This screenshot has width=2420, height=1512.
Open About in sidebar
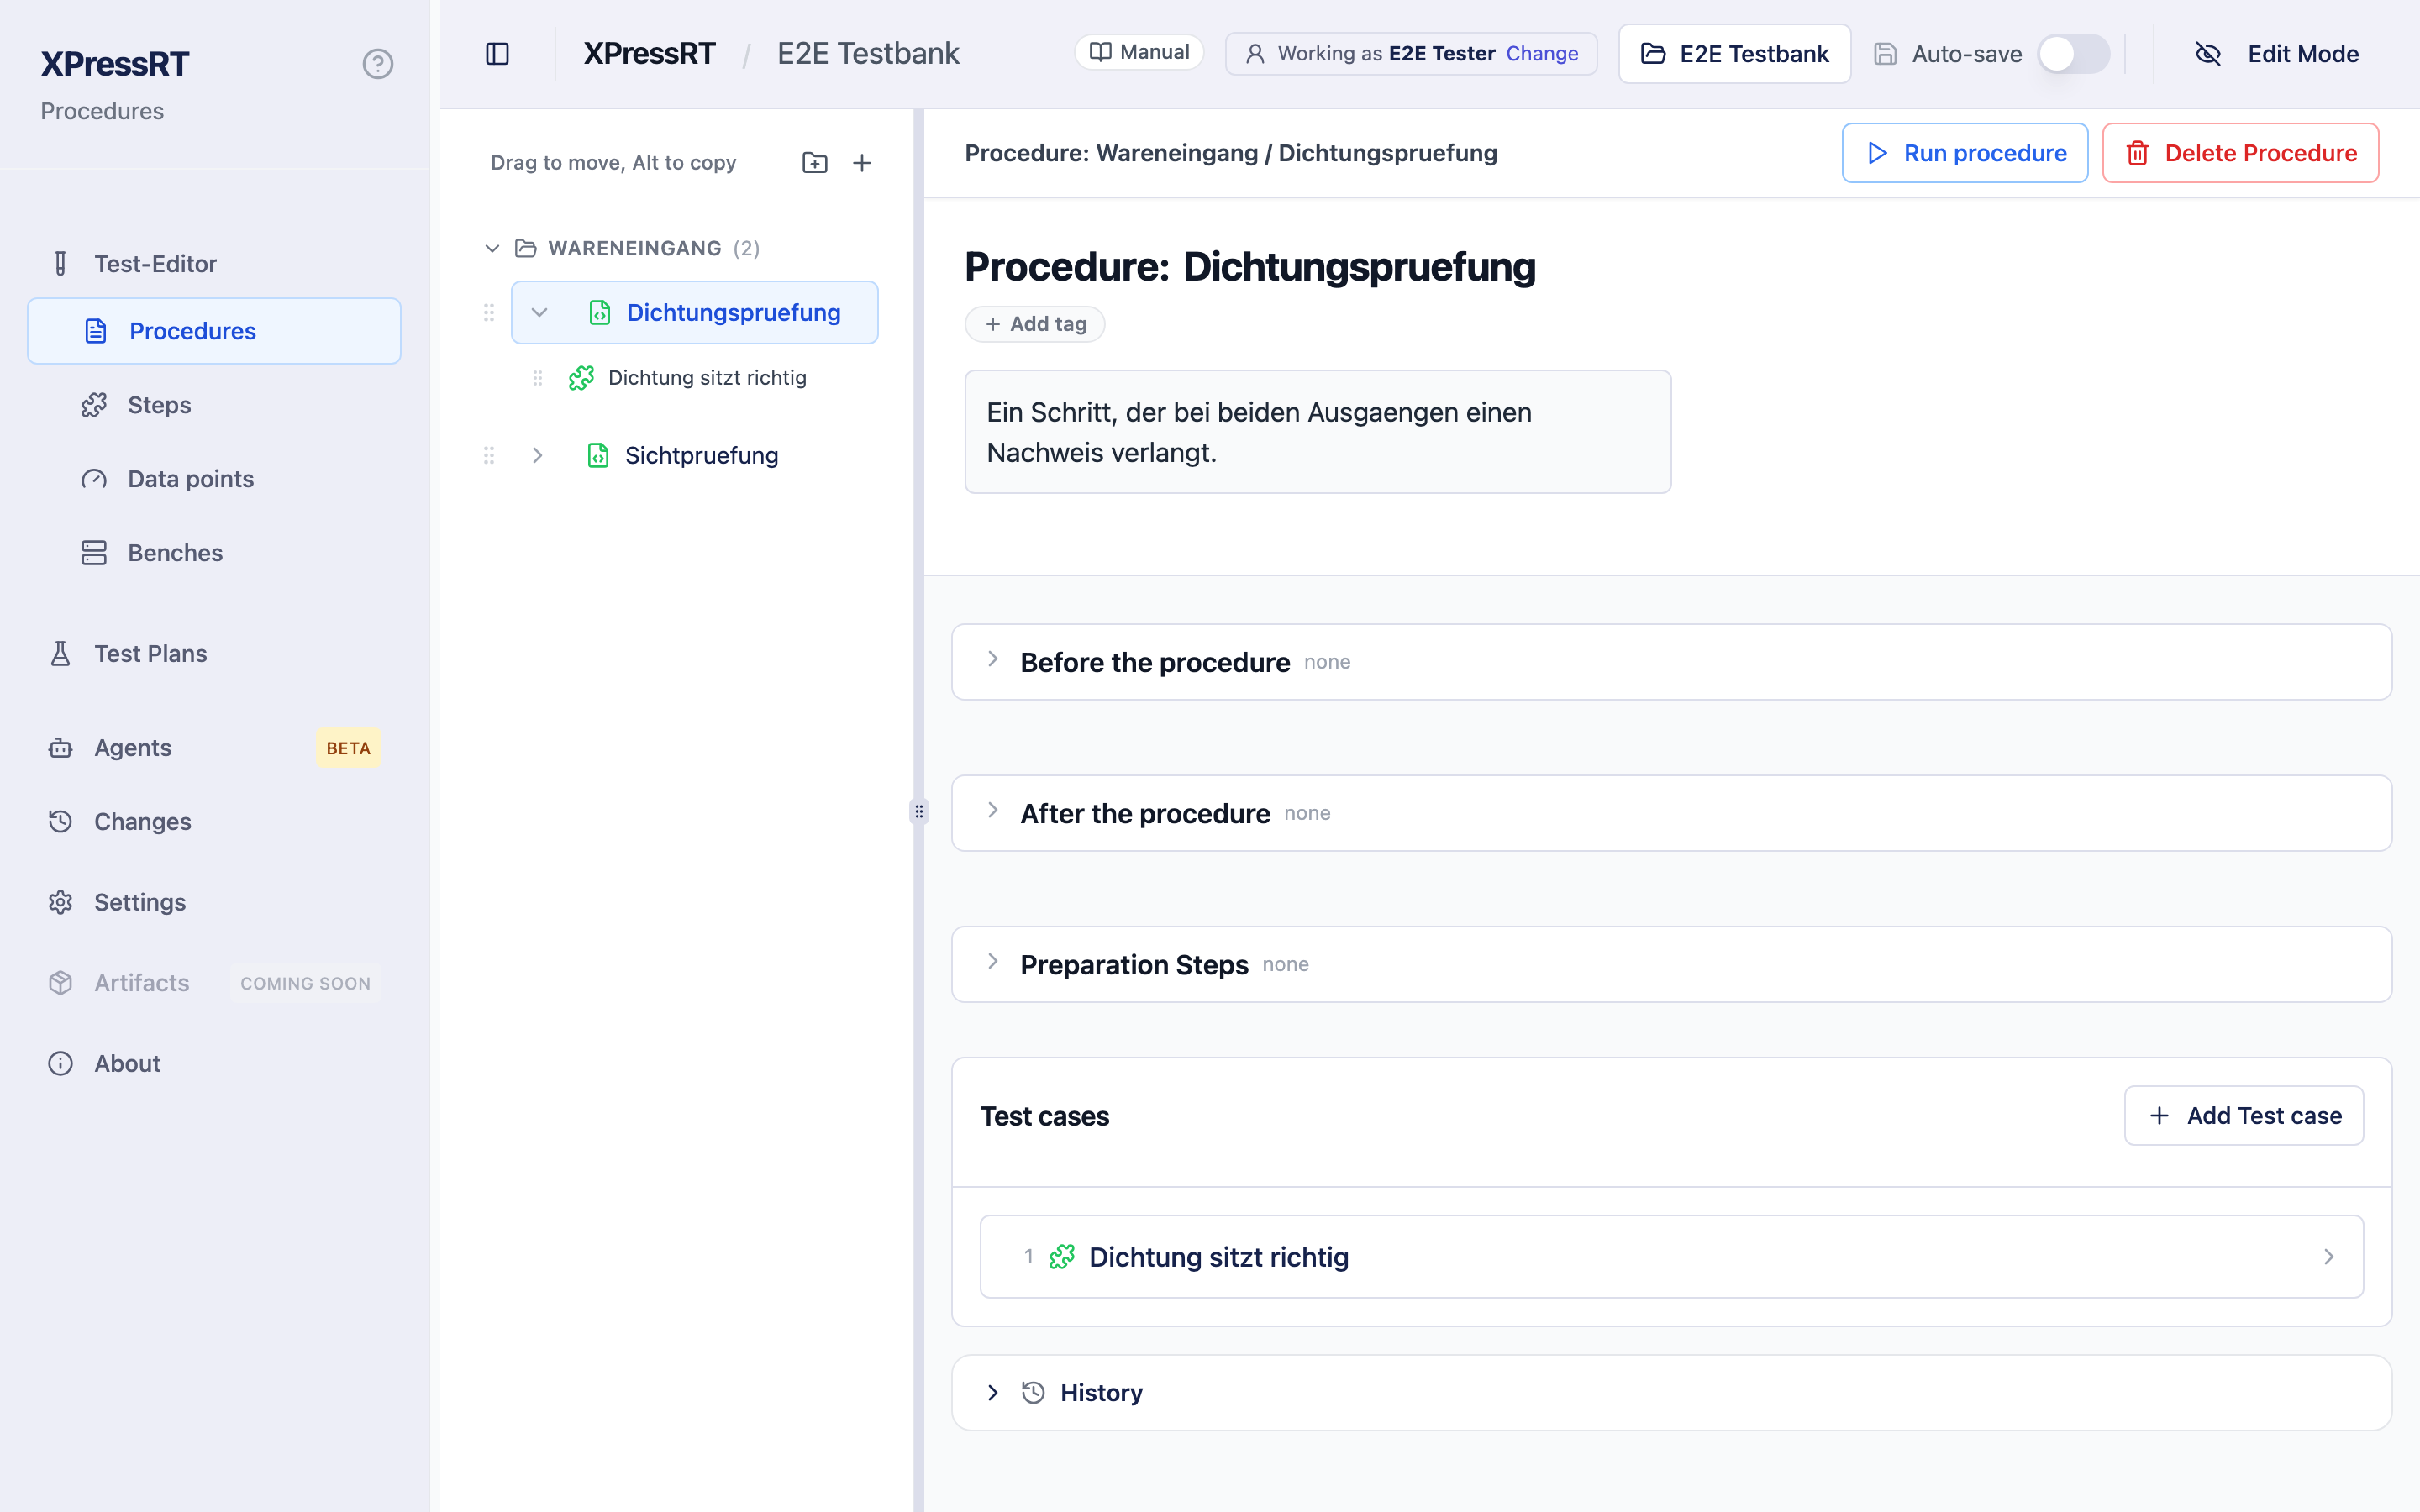pos(214,1064)
